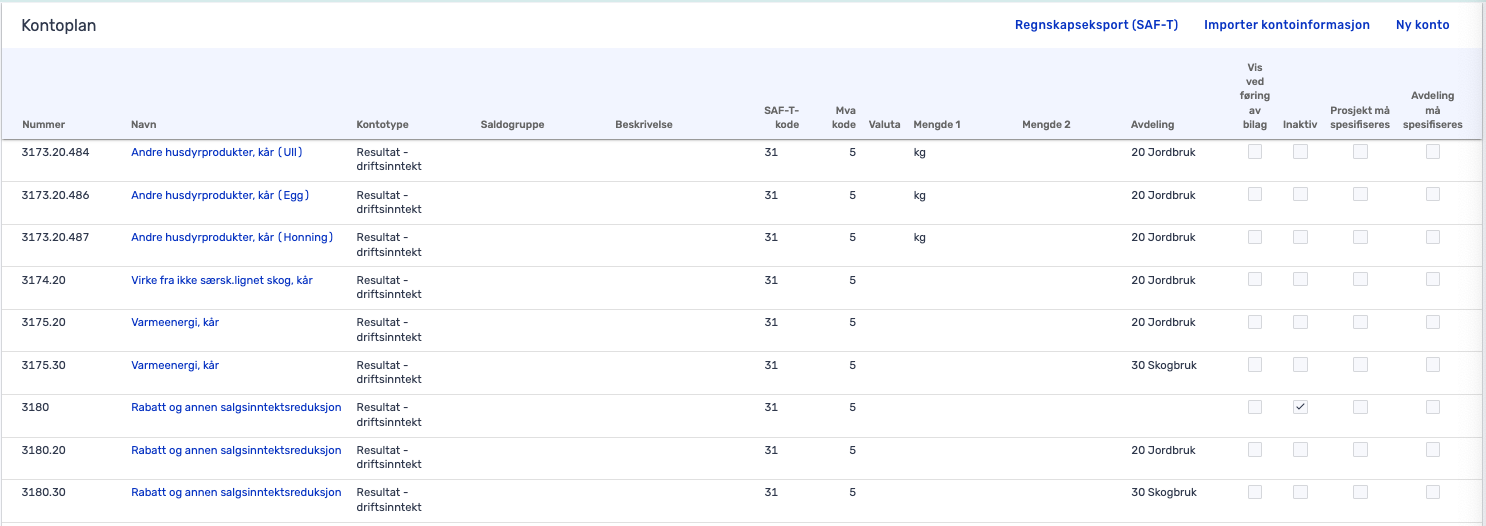Screen dimensions: 1486x526
Task: Click the Valuta column header
Action: (x=884, y=125)
